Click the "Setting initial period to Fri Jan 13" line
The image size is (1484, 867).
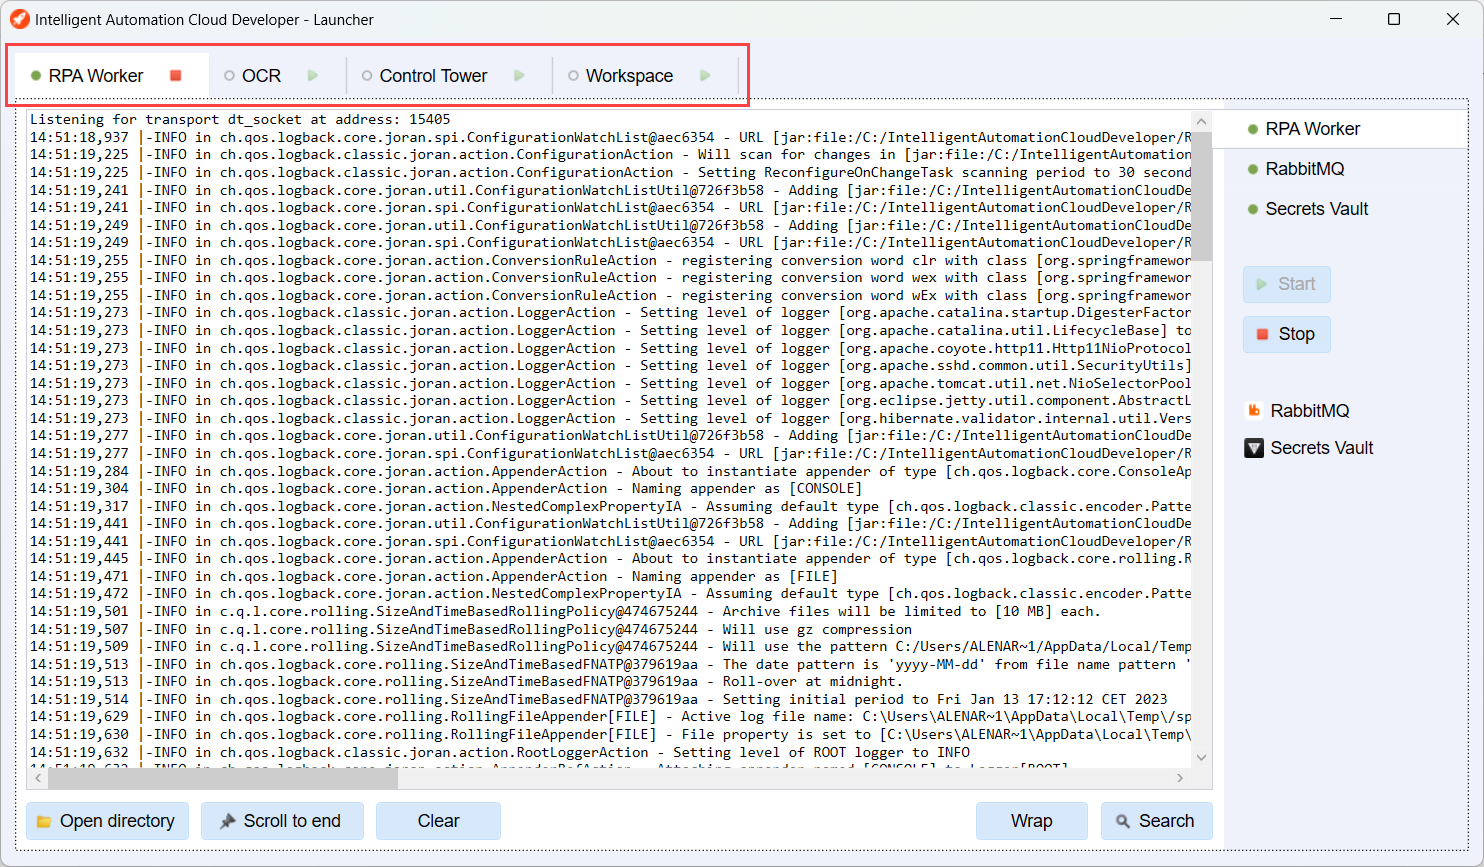598,699
